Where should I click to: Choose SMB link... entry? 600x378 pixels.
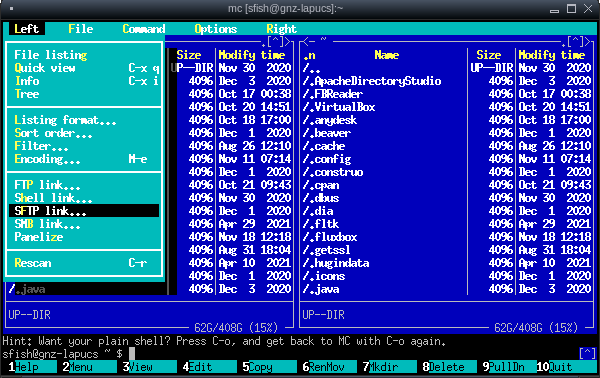pos(84,224)
